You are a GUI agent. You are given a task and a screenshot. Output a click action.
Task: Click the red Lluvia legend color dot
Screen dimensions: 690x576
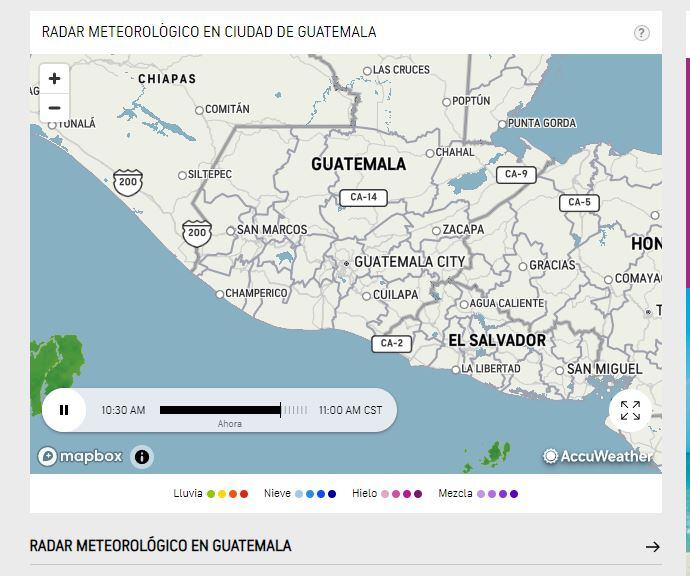(x=244, y=494)
